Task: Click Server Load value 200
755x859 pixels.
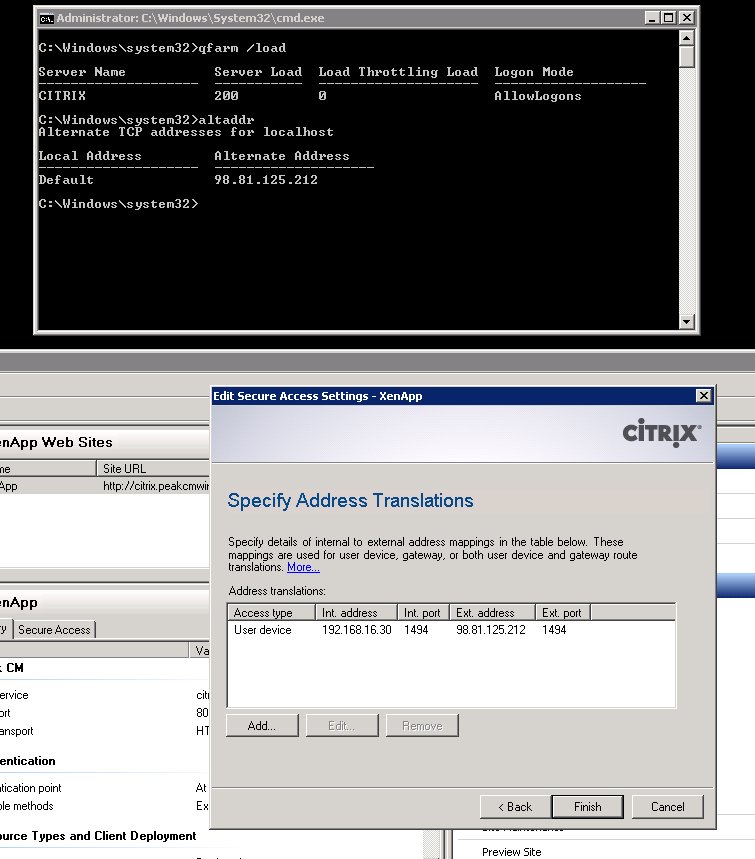Action: [x=226, y=96]
